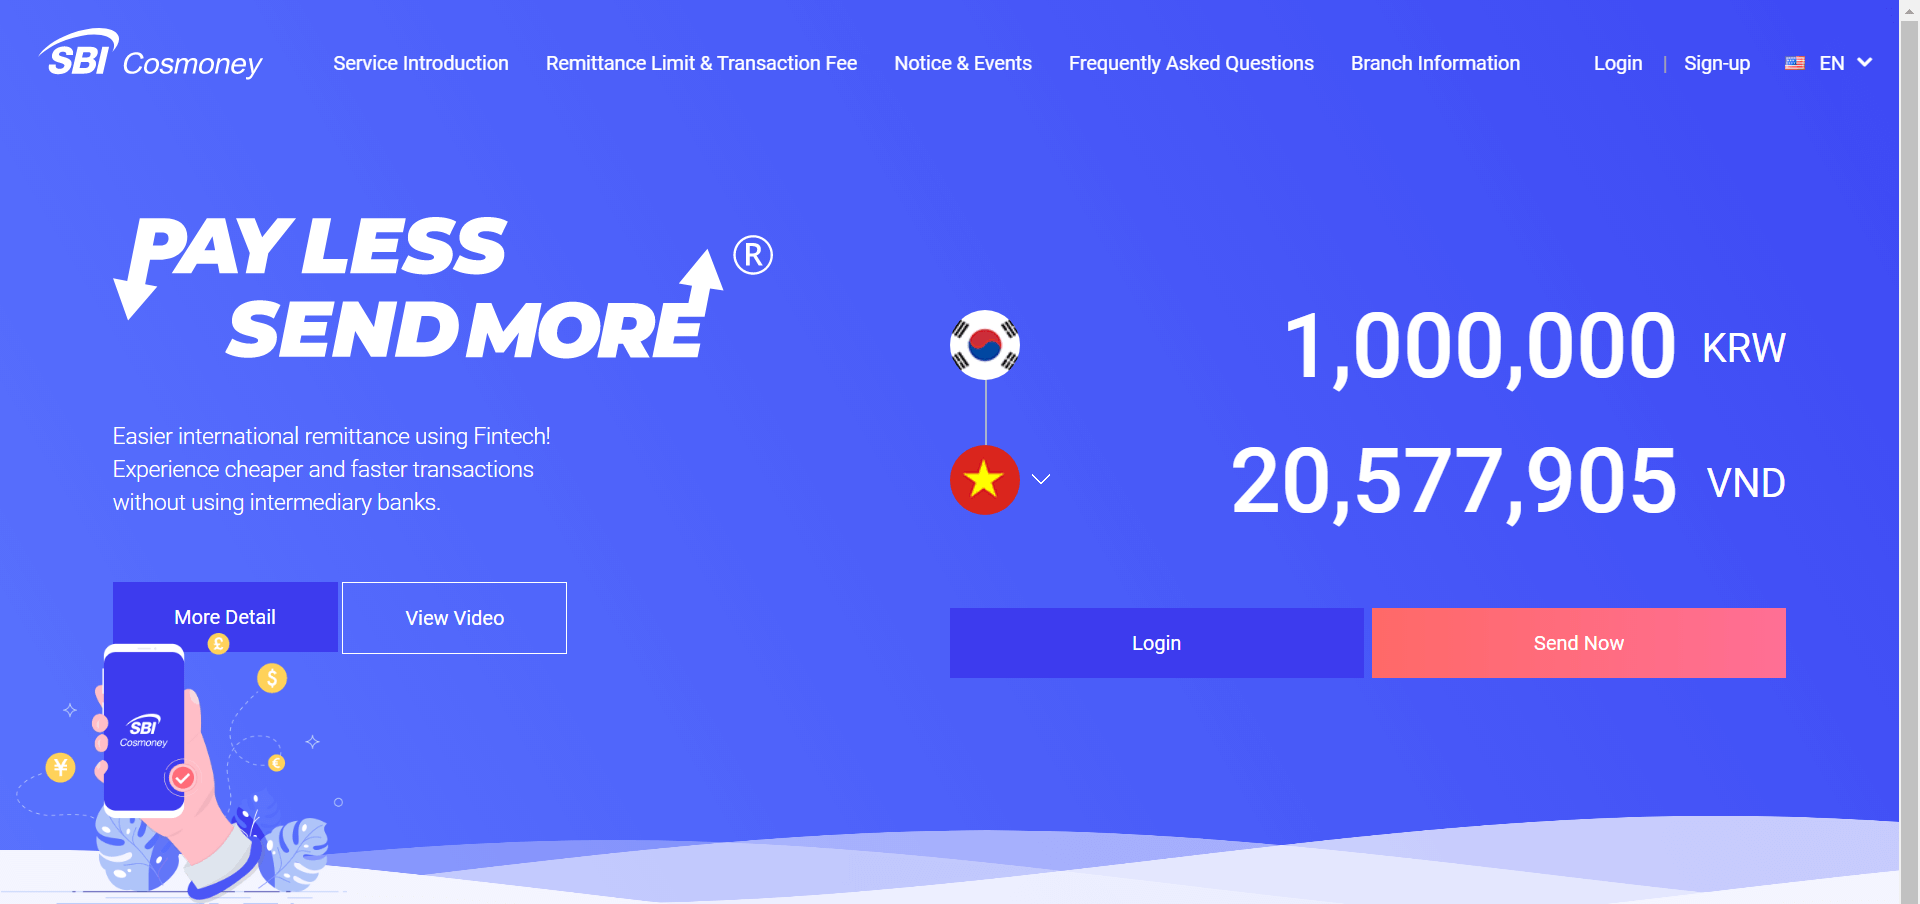Screen dimensions: 1920x904
Task: Click the Login link in the header
Action: (1616, 62)
